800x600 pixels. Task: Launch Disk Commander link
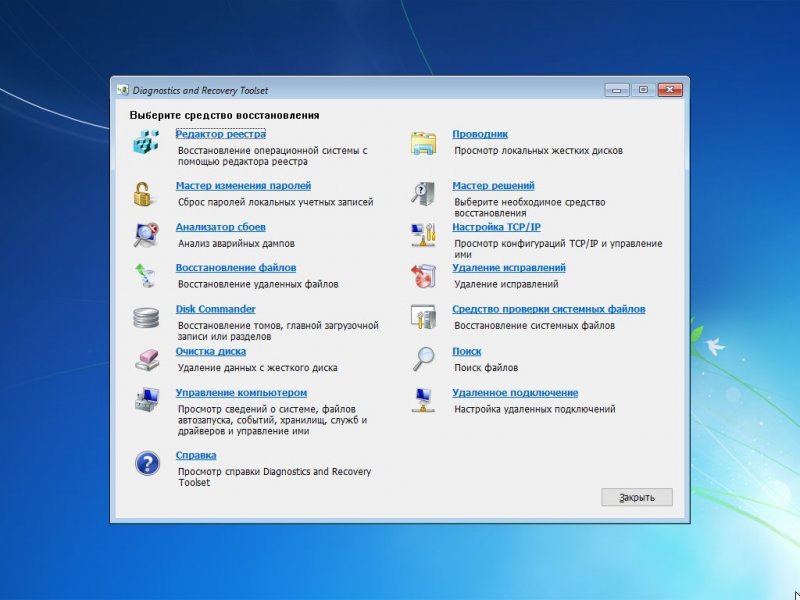[215, 309]
